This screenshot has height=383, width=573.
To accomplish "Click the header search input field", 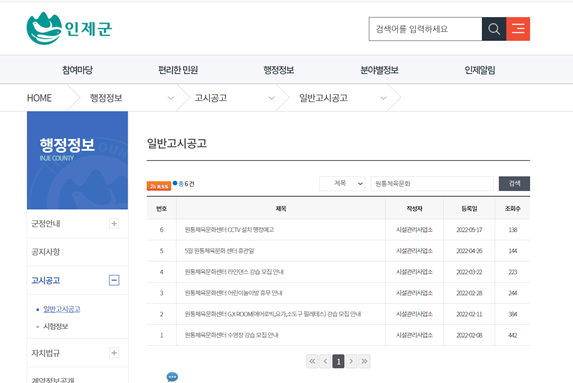I will point(425,29).
